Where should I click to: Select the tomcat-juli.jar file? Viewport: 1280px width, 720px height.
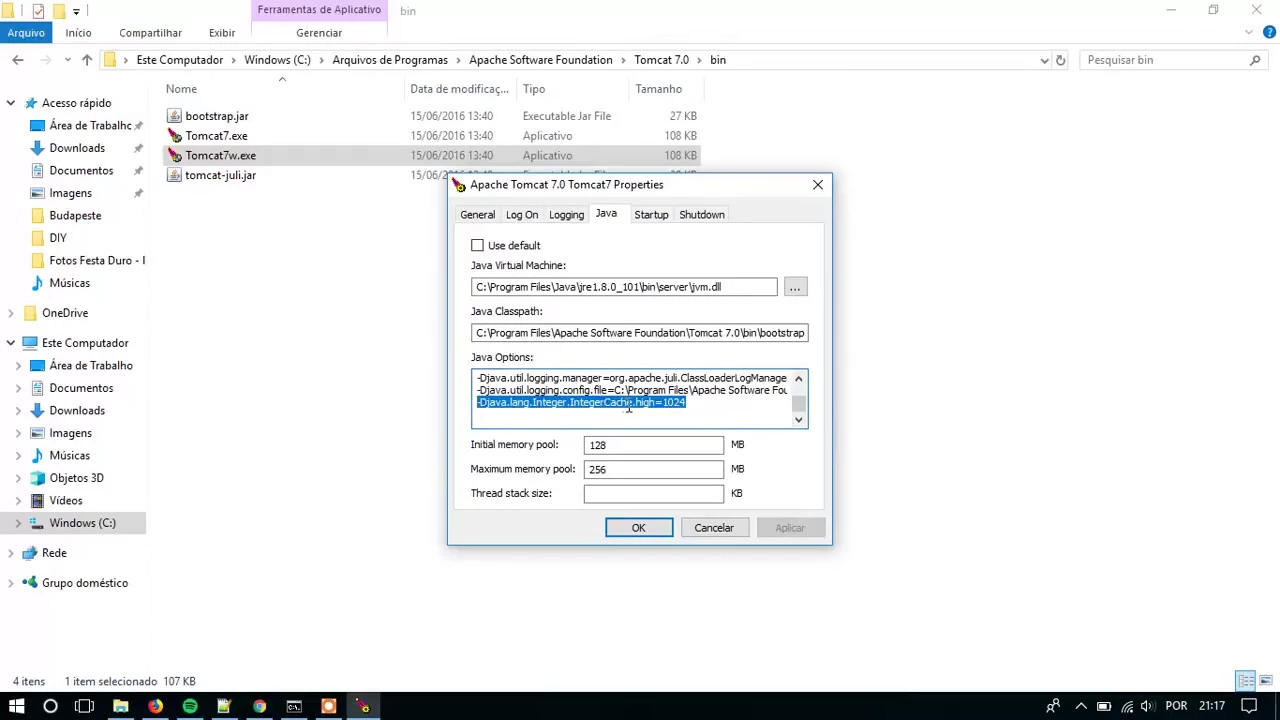220,175
